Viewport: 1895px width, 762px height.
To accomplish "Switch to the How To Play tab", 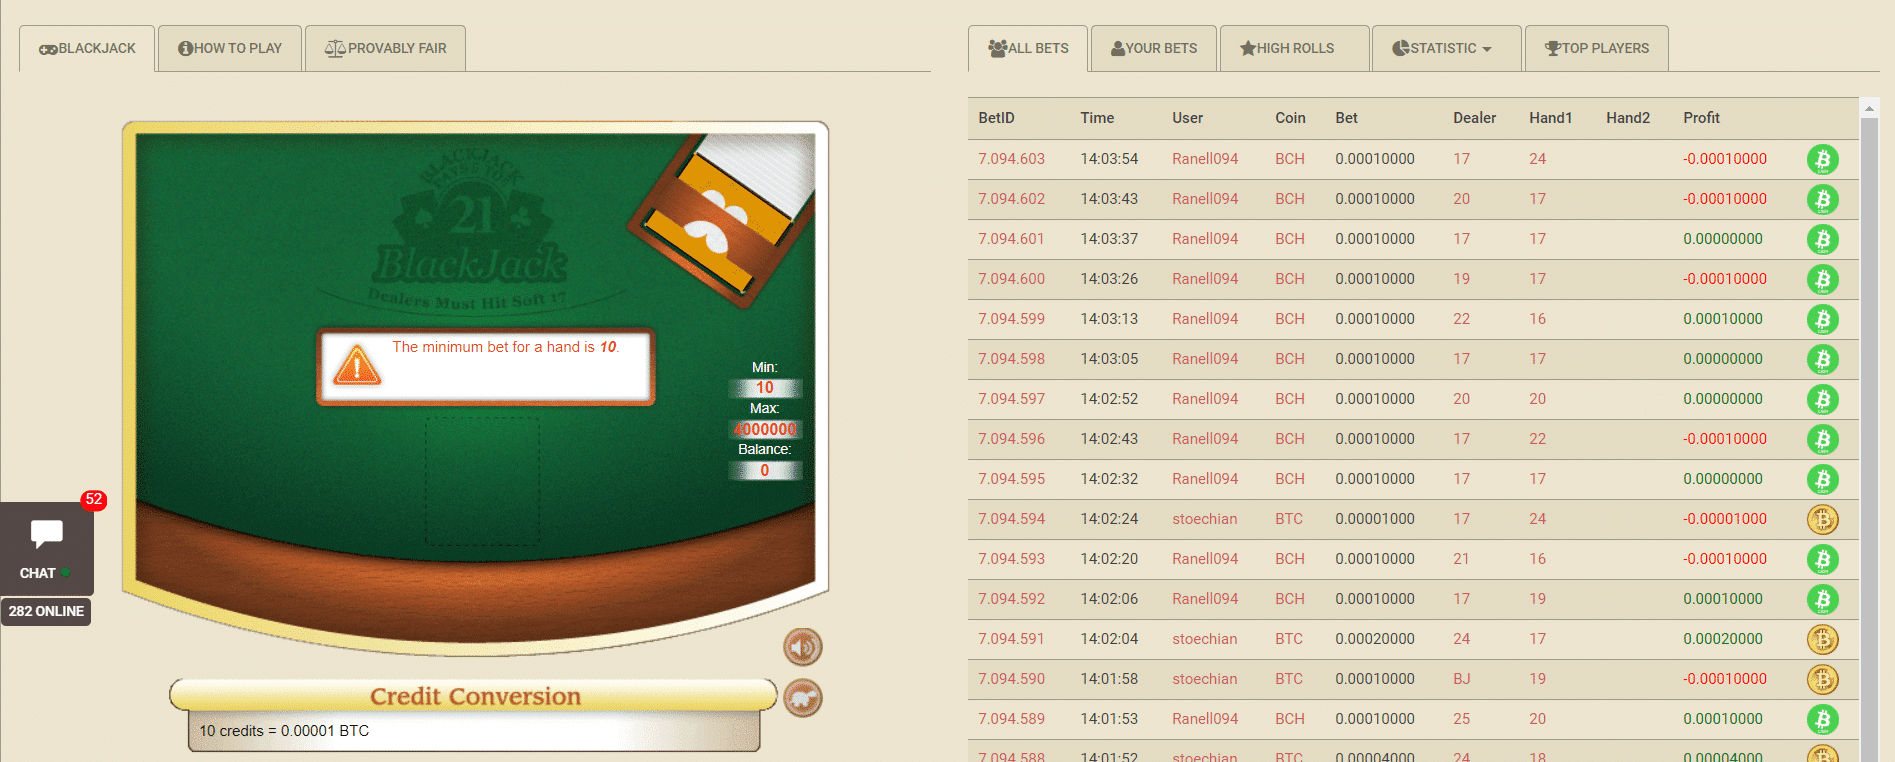I will [x=230, y=48].
